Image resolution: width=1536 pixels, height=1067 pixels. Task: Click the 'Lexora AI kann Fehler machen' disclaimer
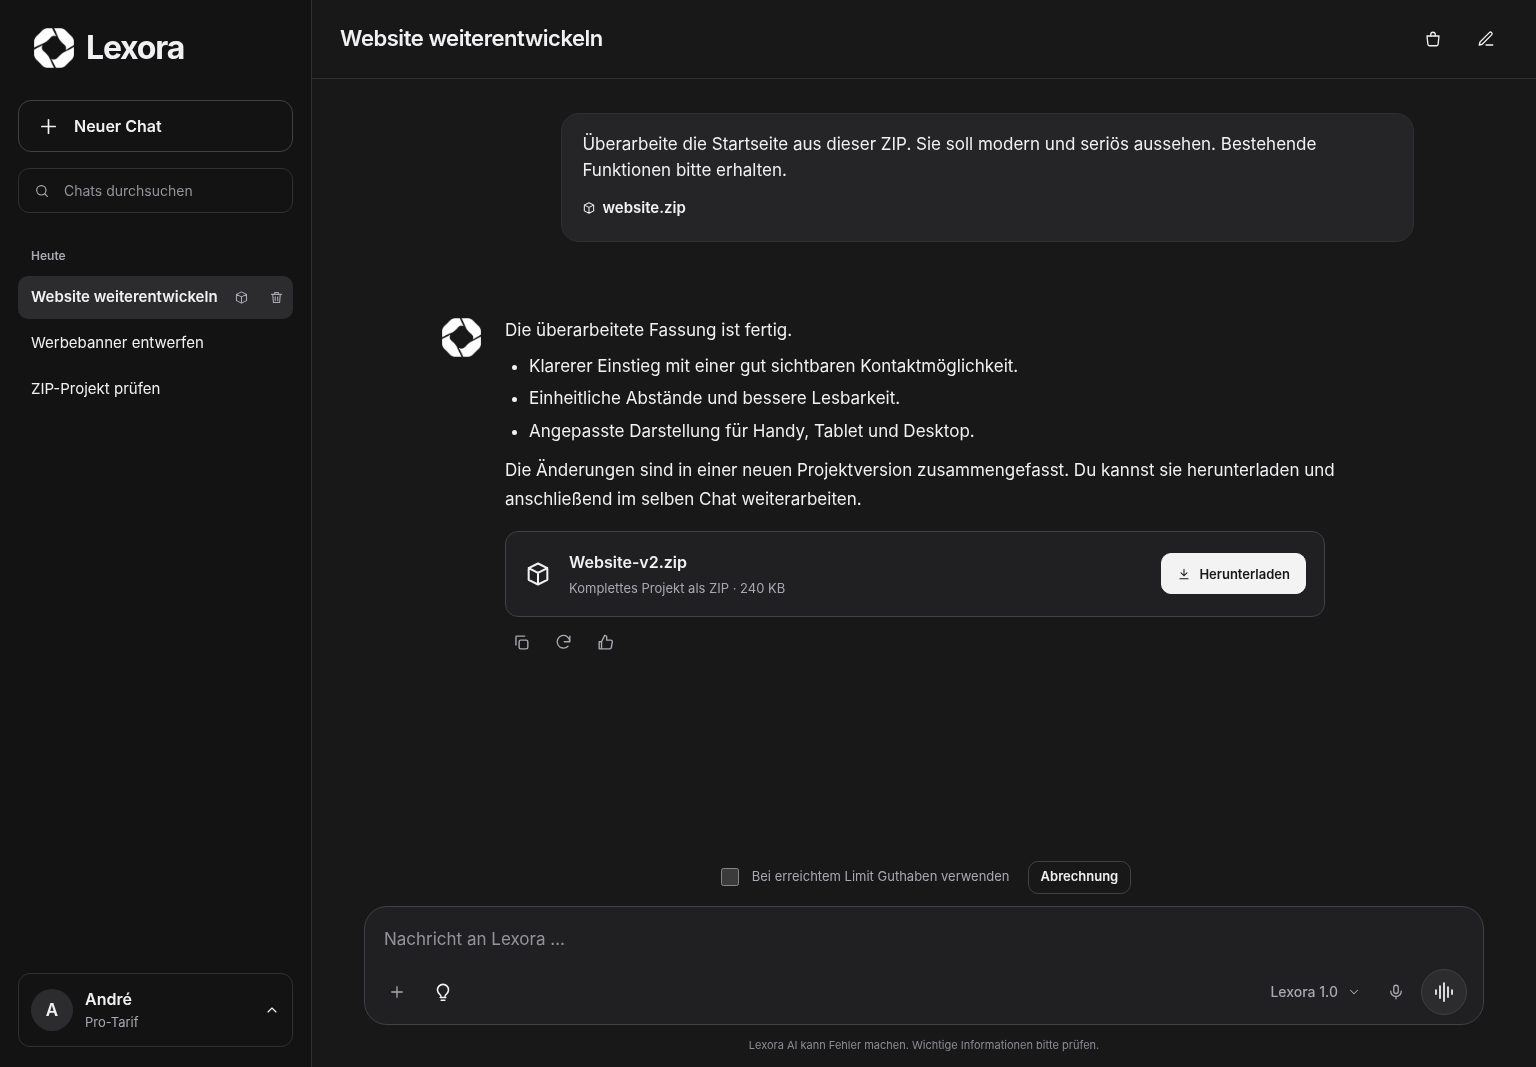tap(923, 1045)
